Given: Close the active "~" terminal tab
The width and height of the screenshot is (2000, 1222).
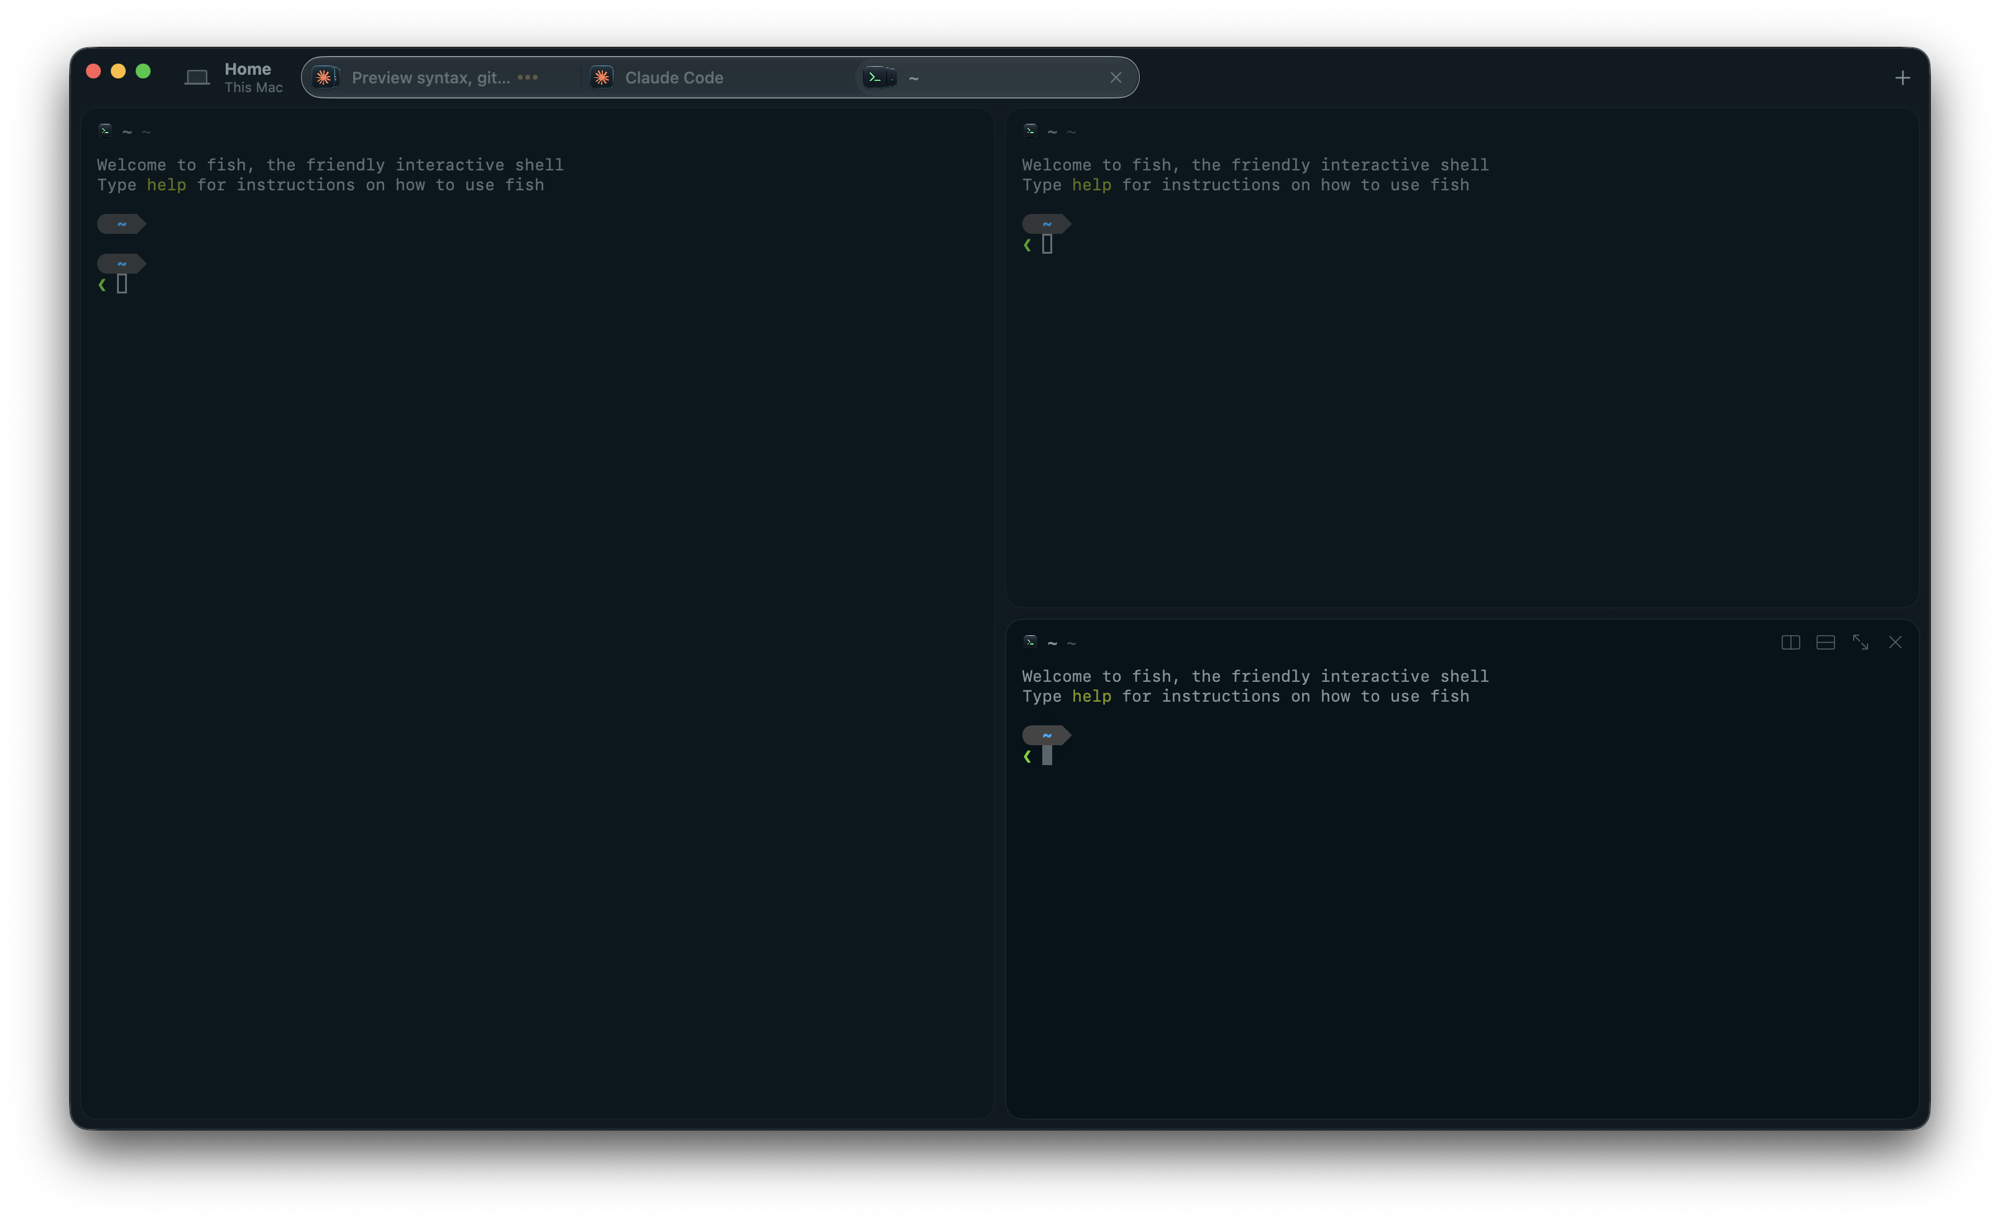Looking at the screenshot, I should pos(1116,78).
